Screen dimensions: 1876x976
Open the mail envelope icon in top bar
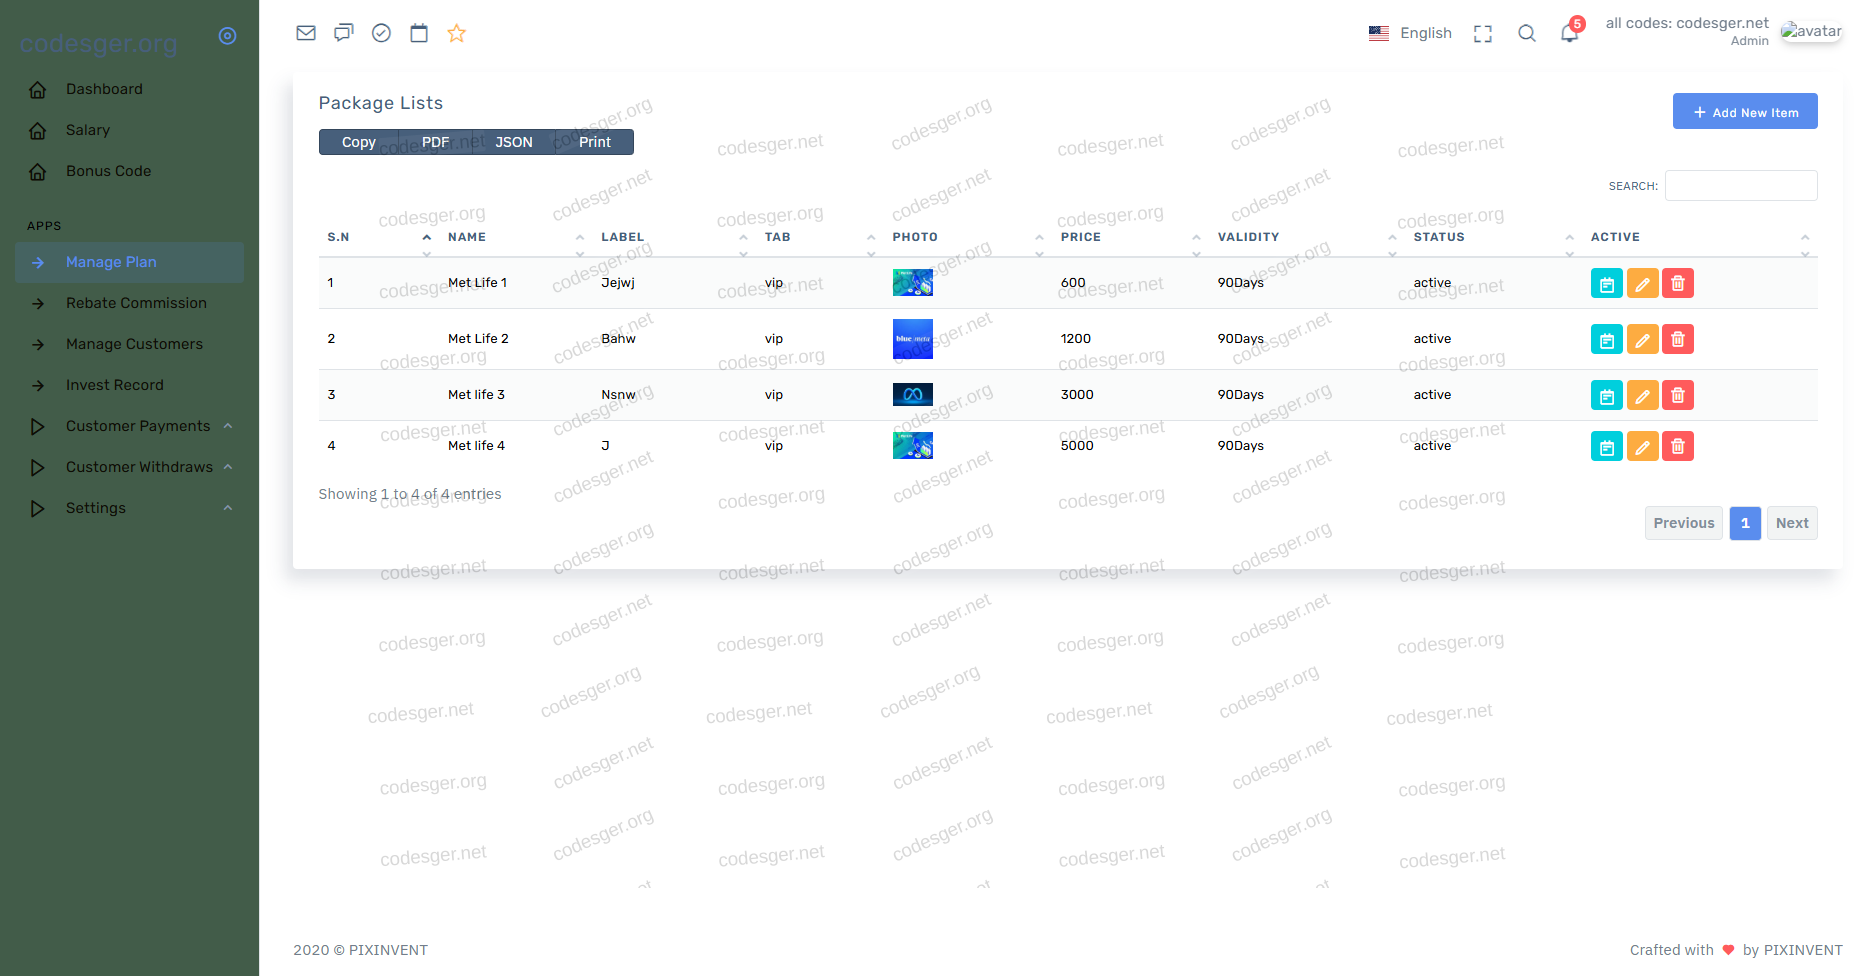(306, 33)
